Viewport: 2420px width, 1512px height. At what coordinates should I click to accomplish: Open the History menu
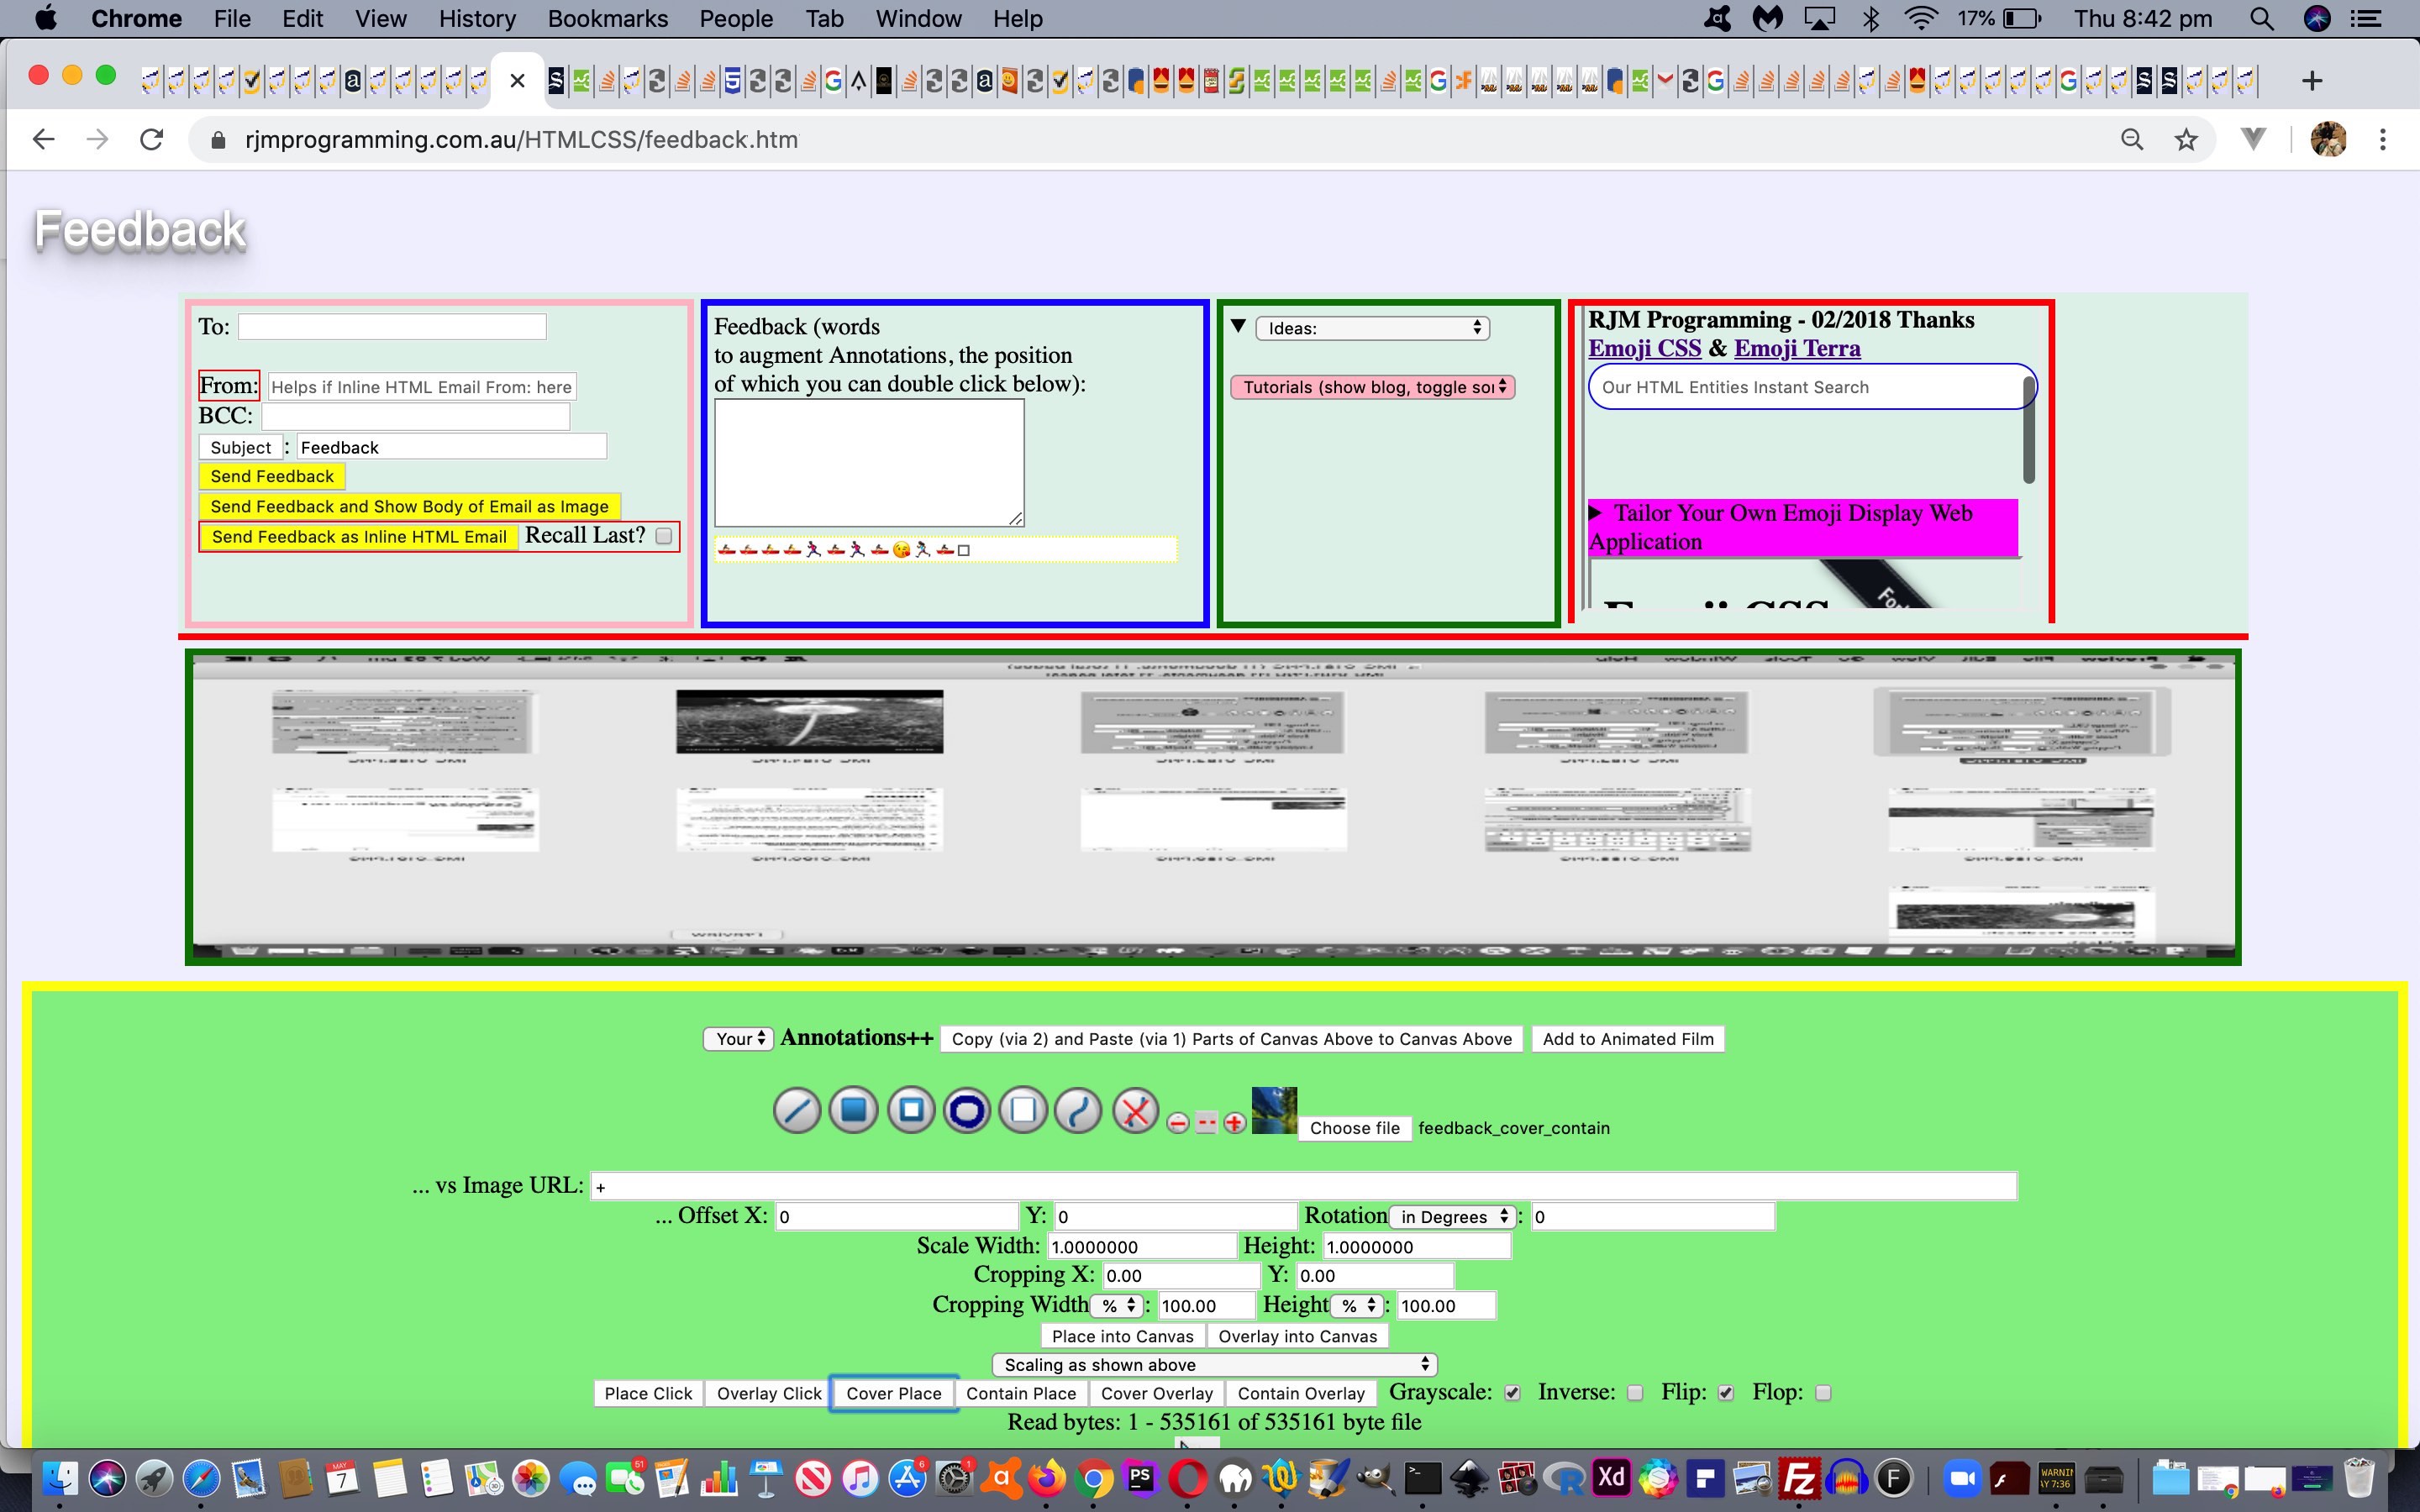point(477,19)
